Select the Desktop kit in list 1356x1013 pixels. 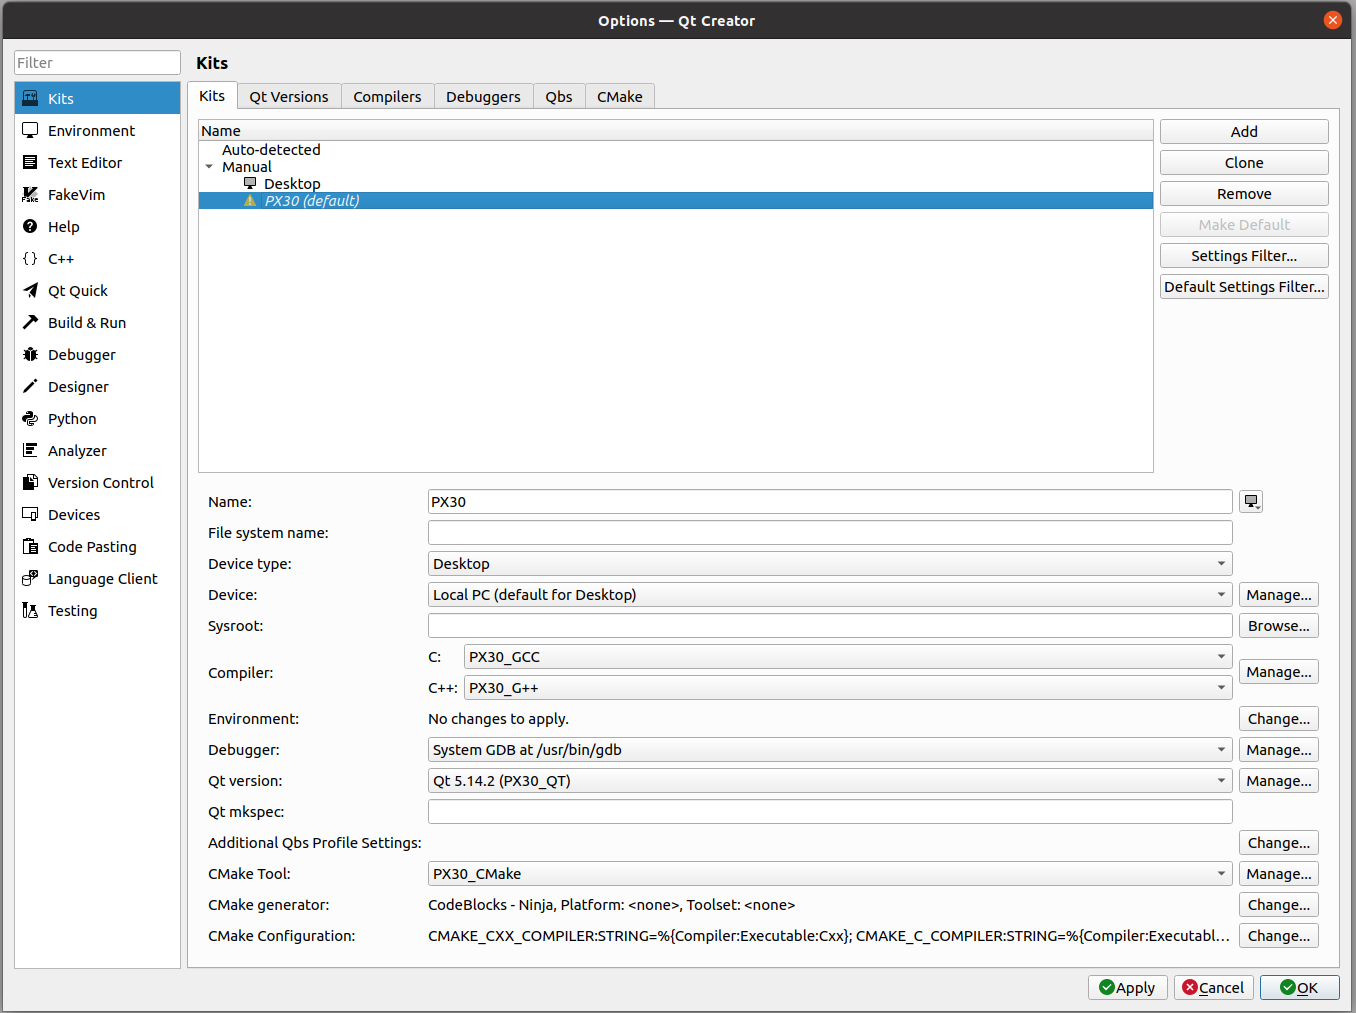[x=292, y=184]
